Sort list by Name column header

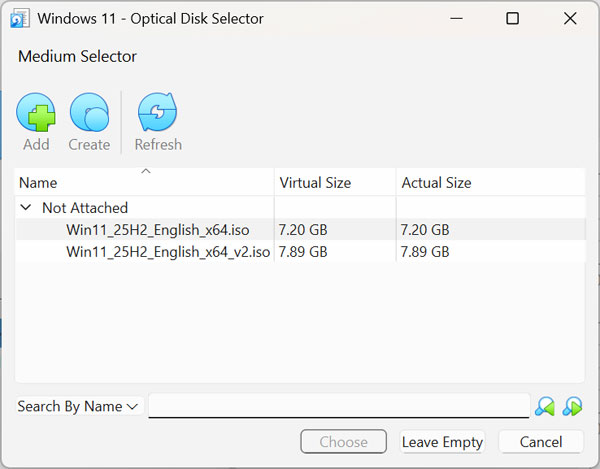click(145, 182)
